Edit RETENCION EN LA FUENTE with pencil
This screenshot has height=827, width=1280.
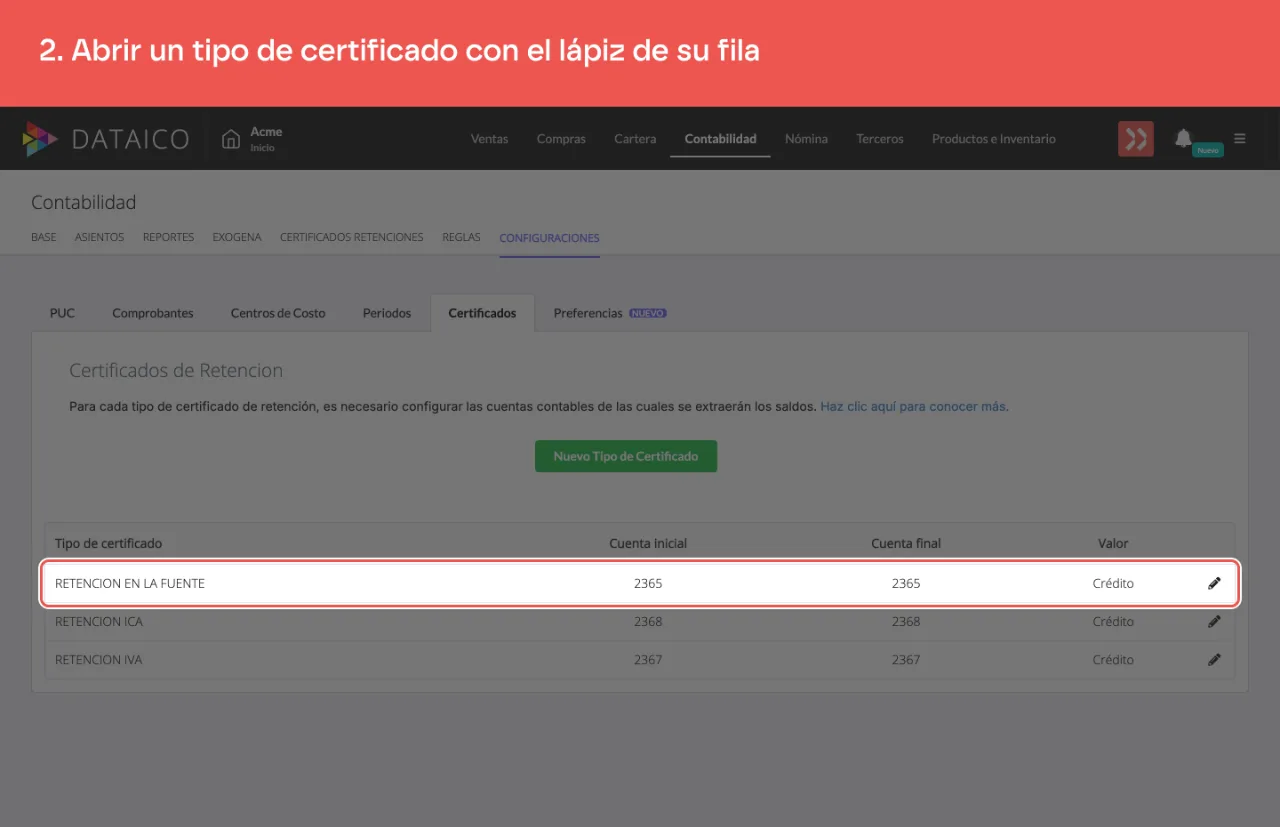click(x=1214, y=583)
